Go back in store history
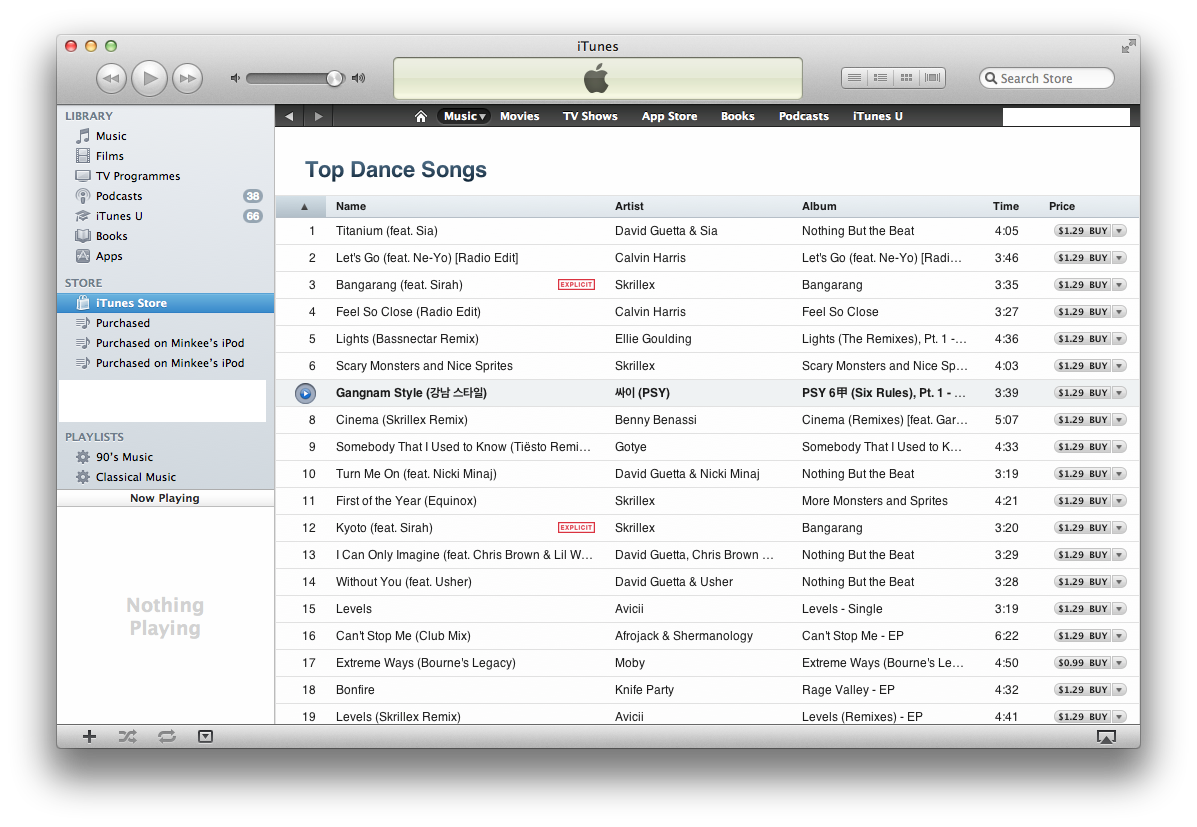The image size is (1197, 827). pyautogui.click(x=289, y=116)
